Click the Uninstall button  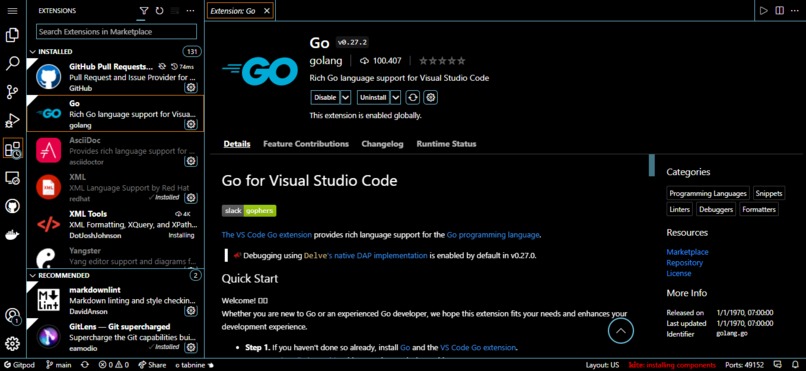(x=374, y=97)
